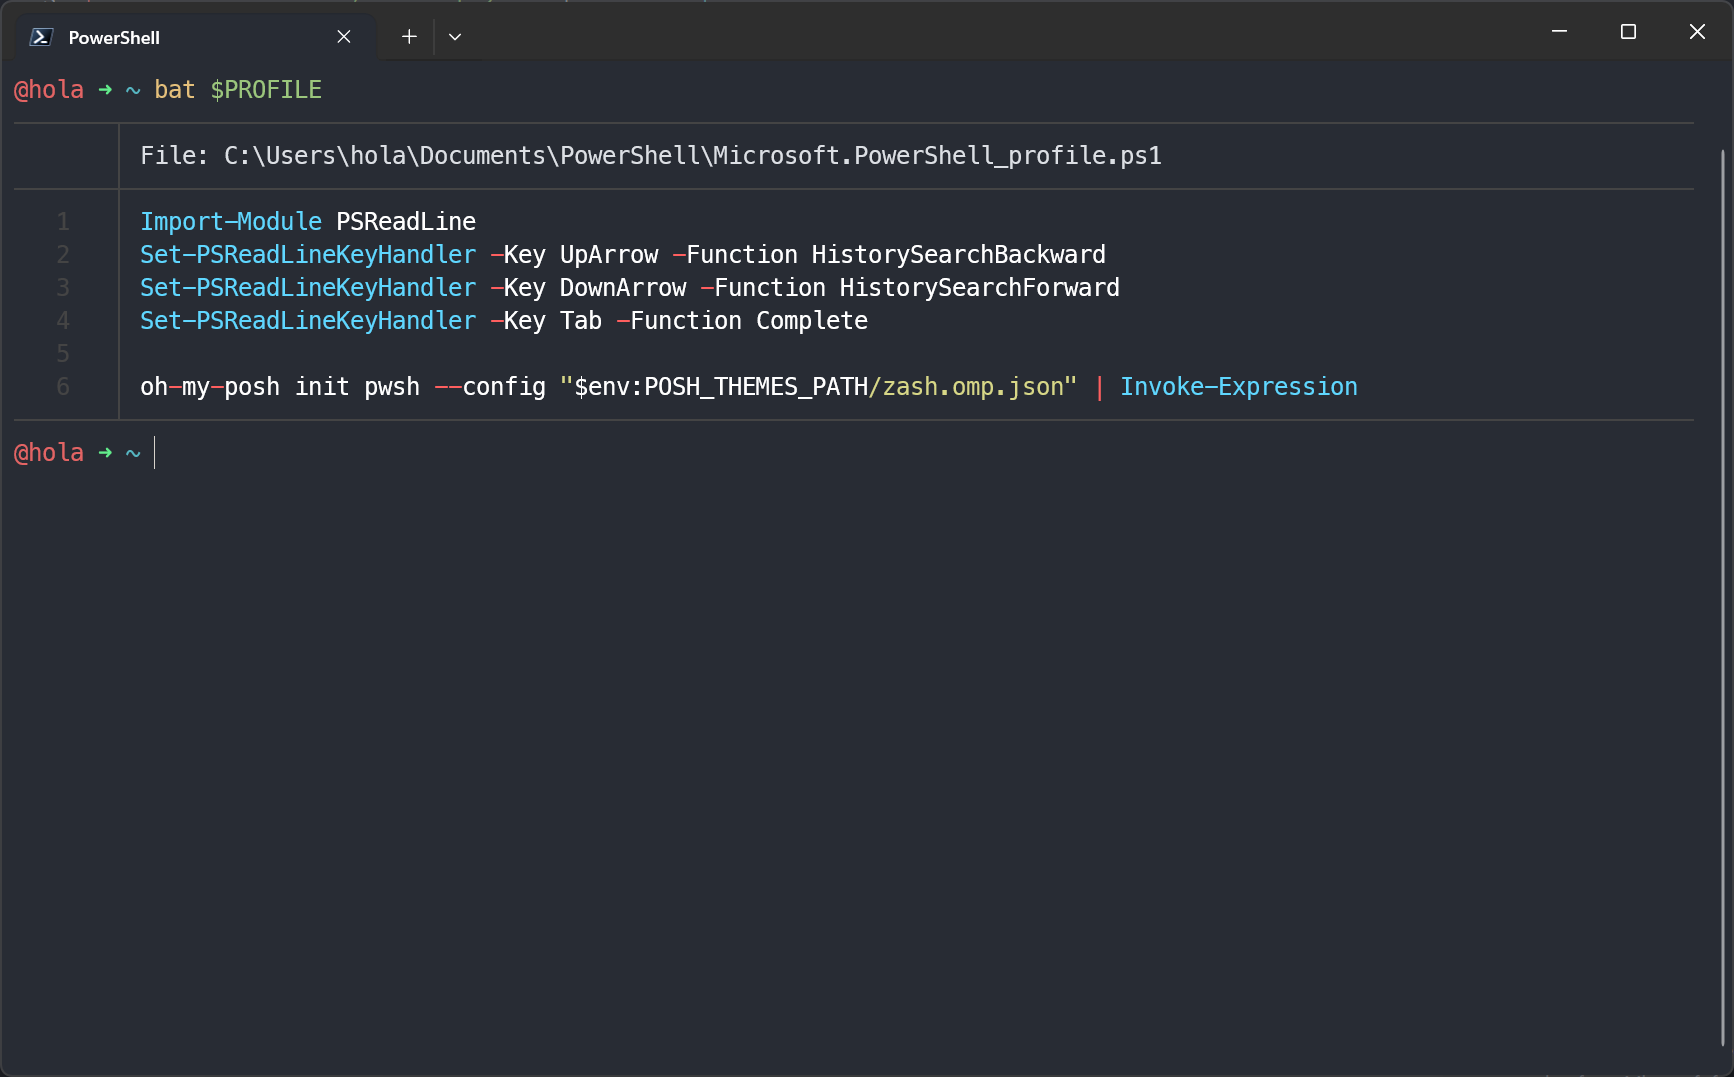Click 'Tab' key name on line 4
The width and height of the screenshot is (1734, 1077).
pyautogui.click(x=581, y=321)
